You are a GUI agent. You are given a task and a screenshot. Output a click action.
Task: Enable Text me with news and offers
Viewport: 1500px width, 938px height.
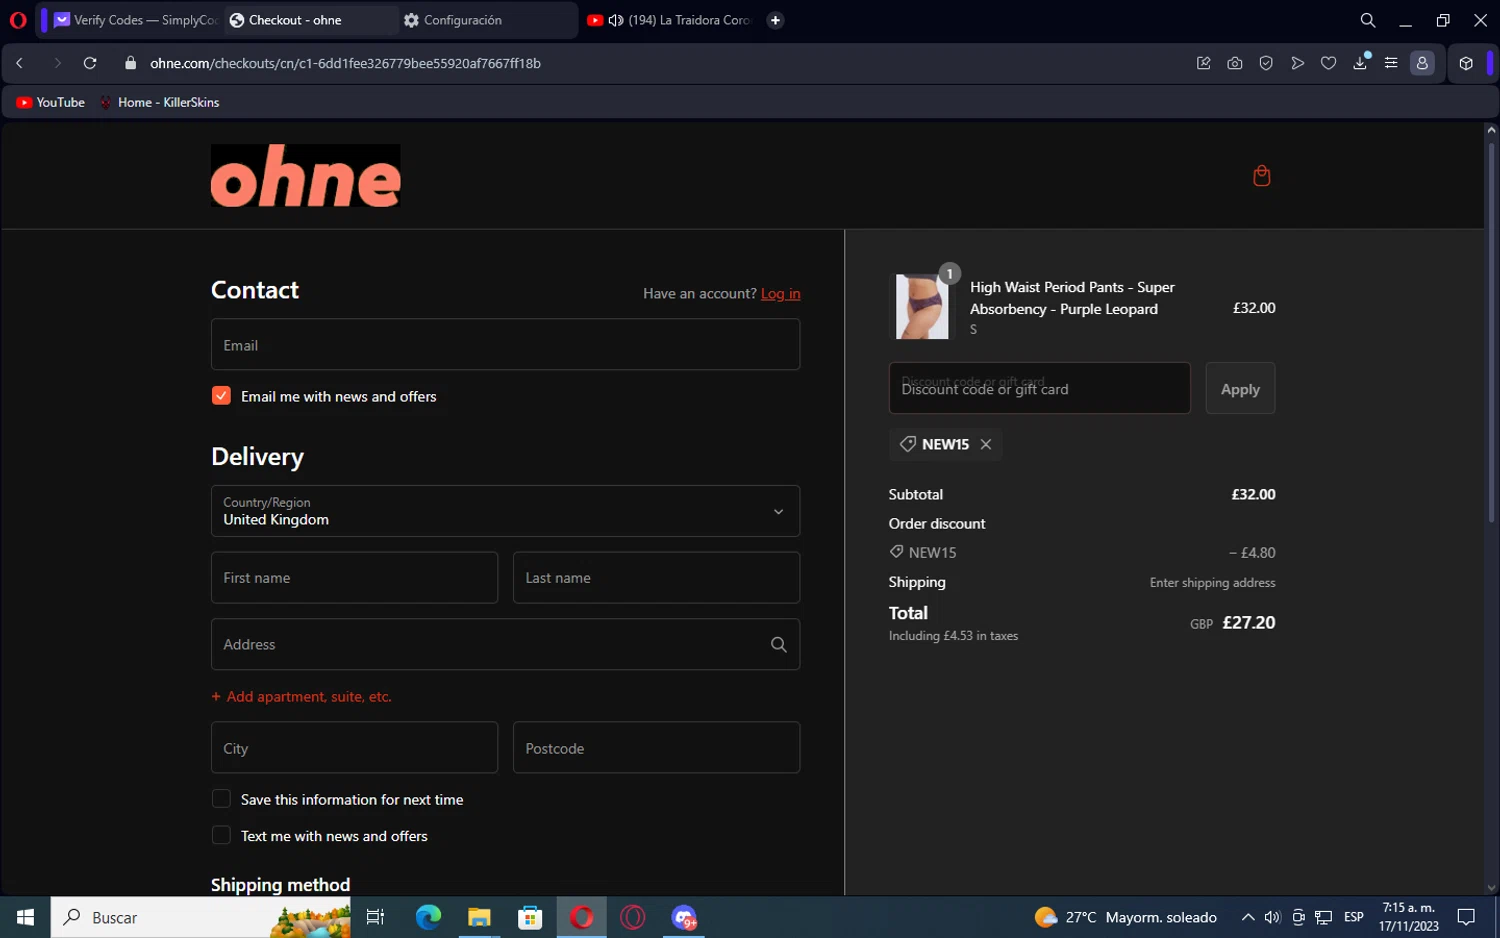click(x=221, y=835)
